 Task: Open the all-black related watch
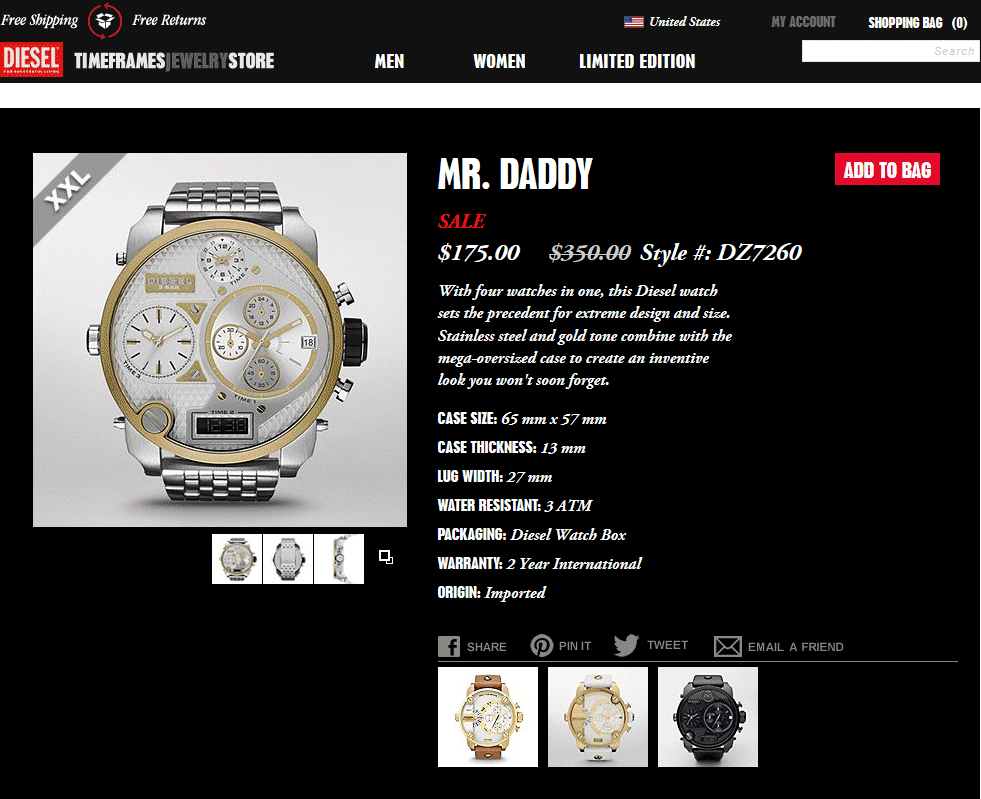pyautogui.click(x=708, y=717)
